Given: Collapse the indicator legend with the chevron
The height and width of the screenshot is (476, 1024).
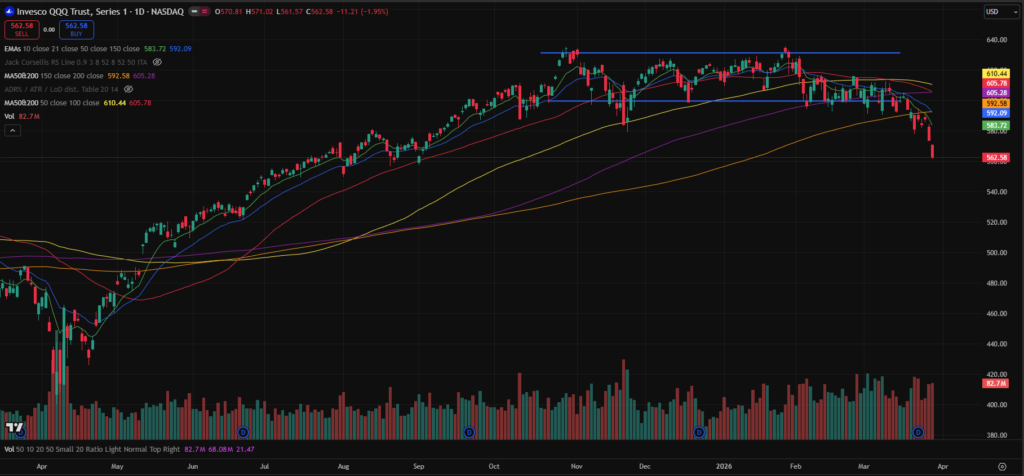Looking at the screenshot, I should coord(11,131).
